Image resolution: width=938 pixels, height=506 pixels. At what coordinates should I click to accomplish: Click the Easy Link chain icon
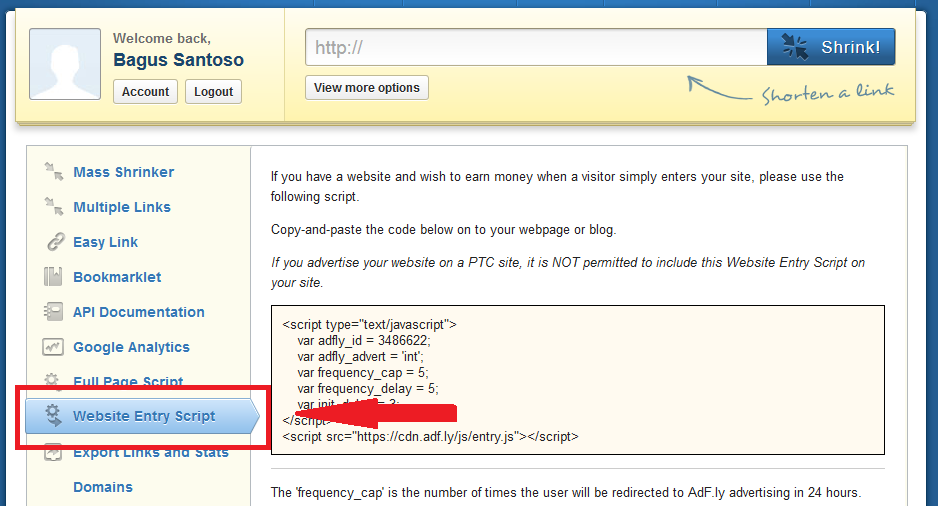click(54, 242)
